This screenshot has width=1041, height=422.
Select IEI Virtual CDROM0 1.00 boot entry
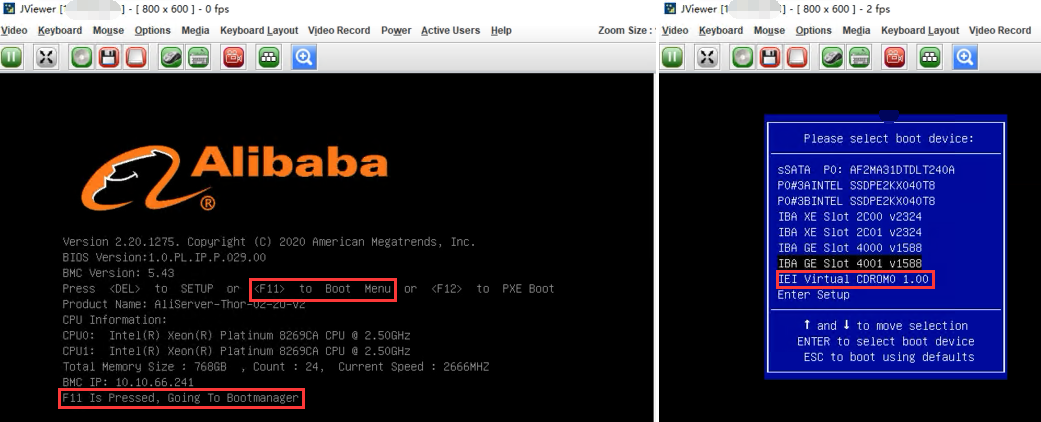coord(853,279)
